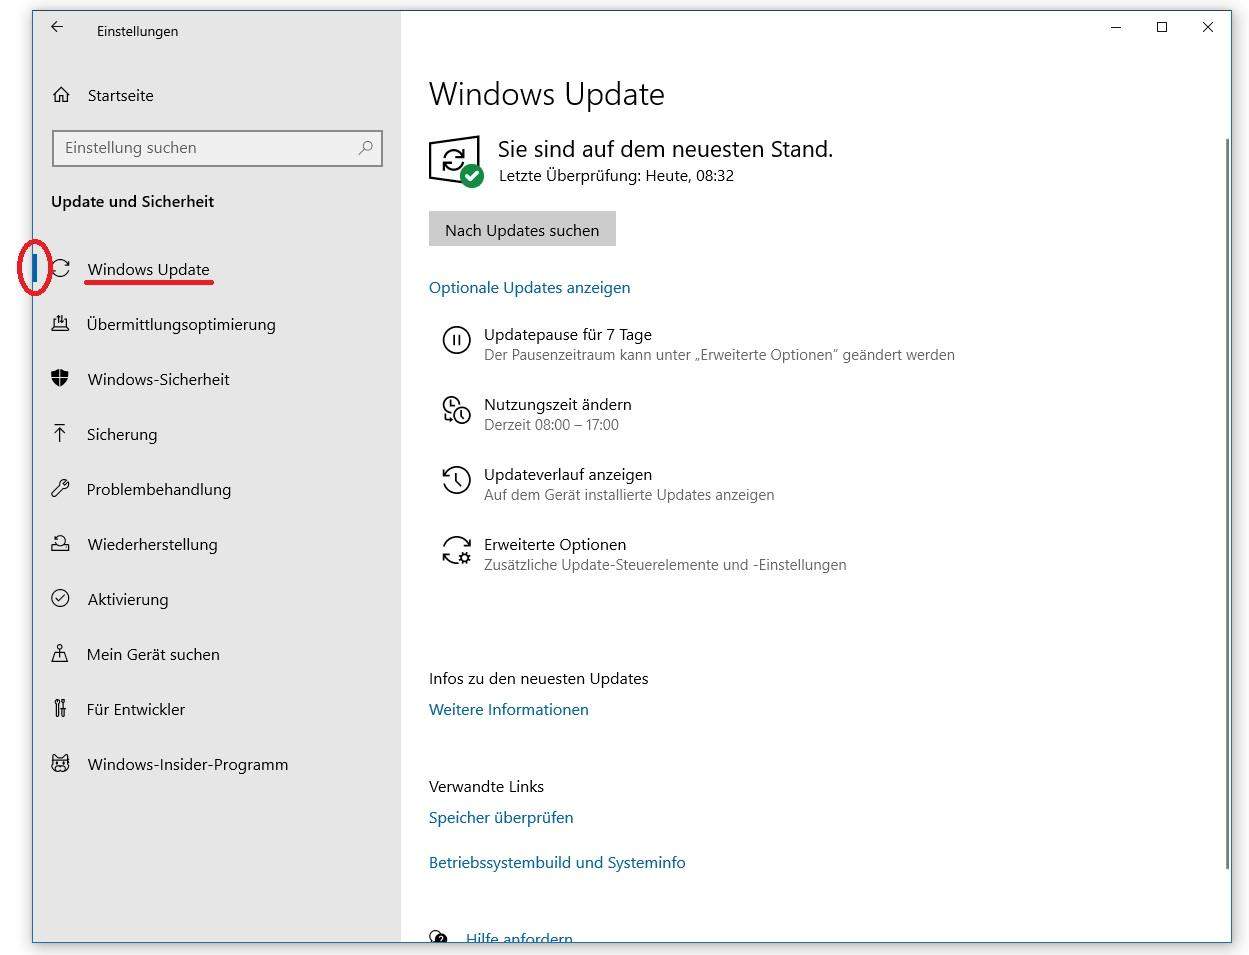Open Nutzungszeit ändern option
1249x955 pixels.
557,404
